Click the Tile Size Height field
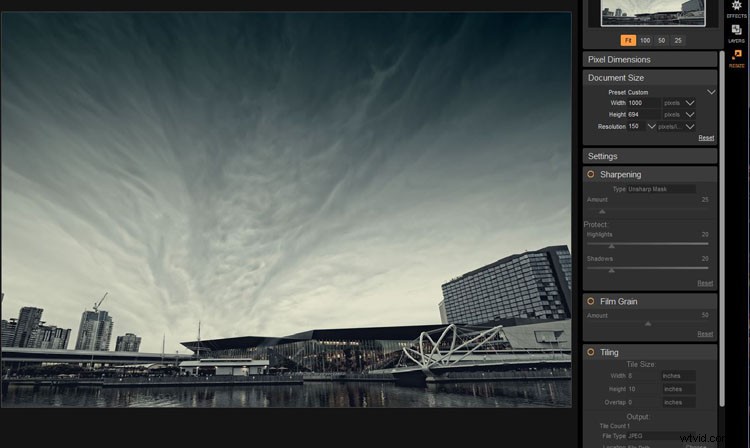The image size is (750, 448). pos(644,389)
